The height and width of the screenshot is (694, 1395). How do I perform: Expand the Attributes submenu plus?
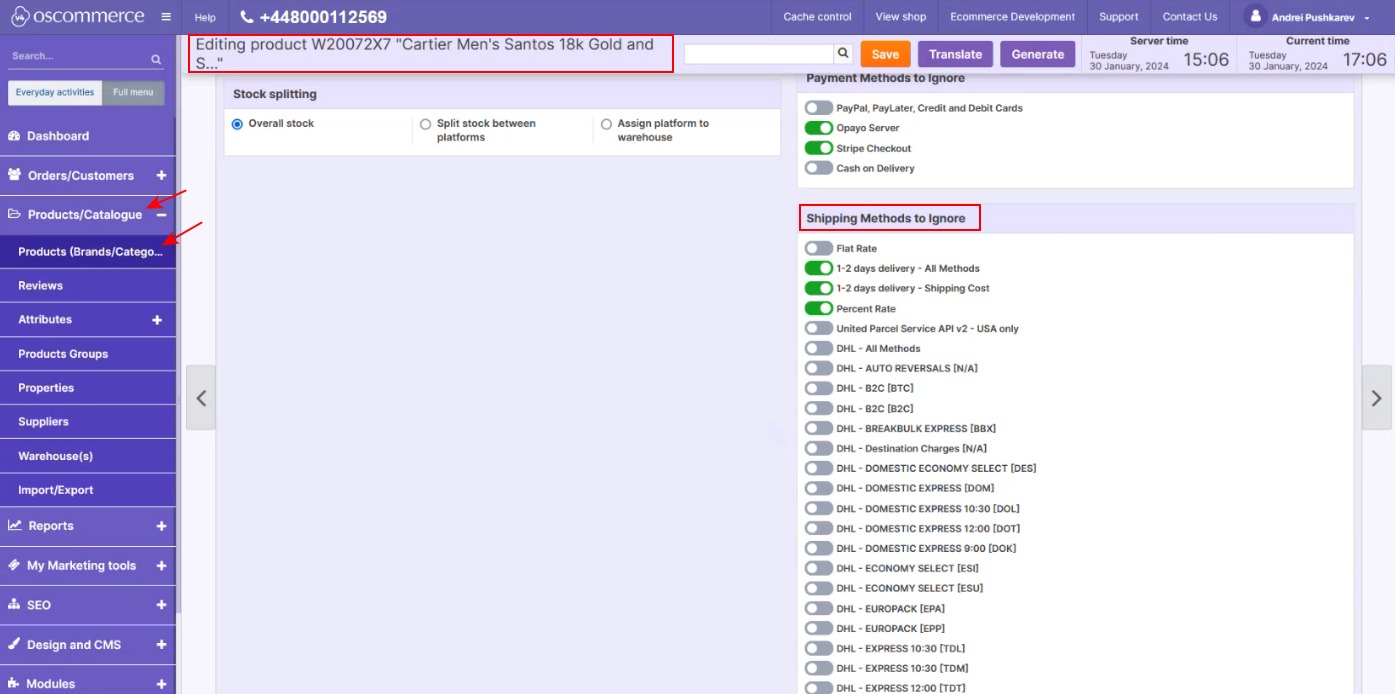[157, 320]
